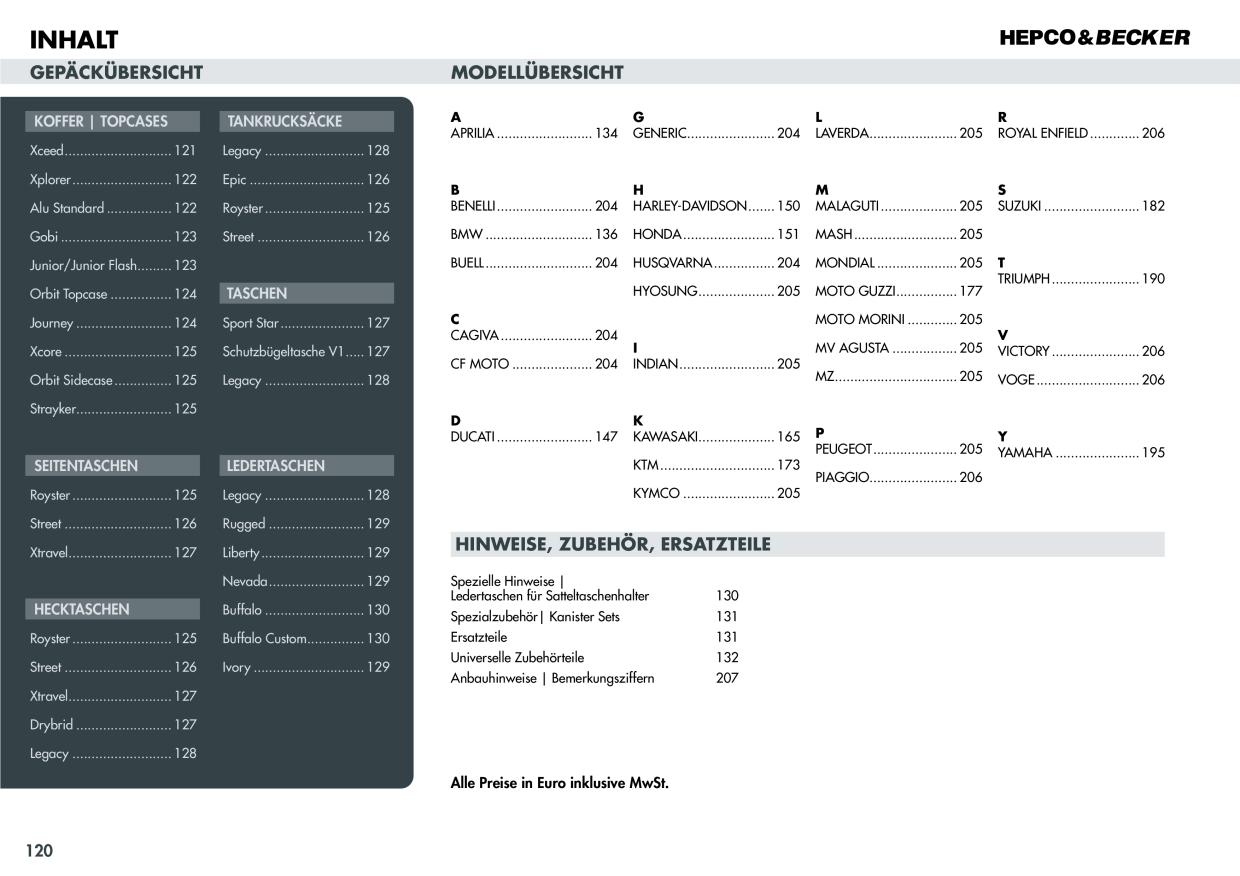The width and height of the screenshot is (1240, 876).
Task: Open the Liberty entry
Action: [x=306, y=552]
